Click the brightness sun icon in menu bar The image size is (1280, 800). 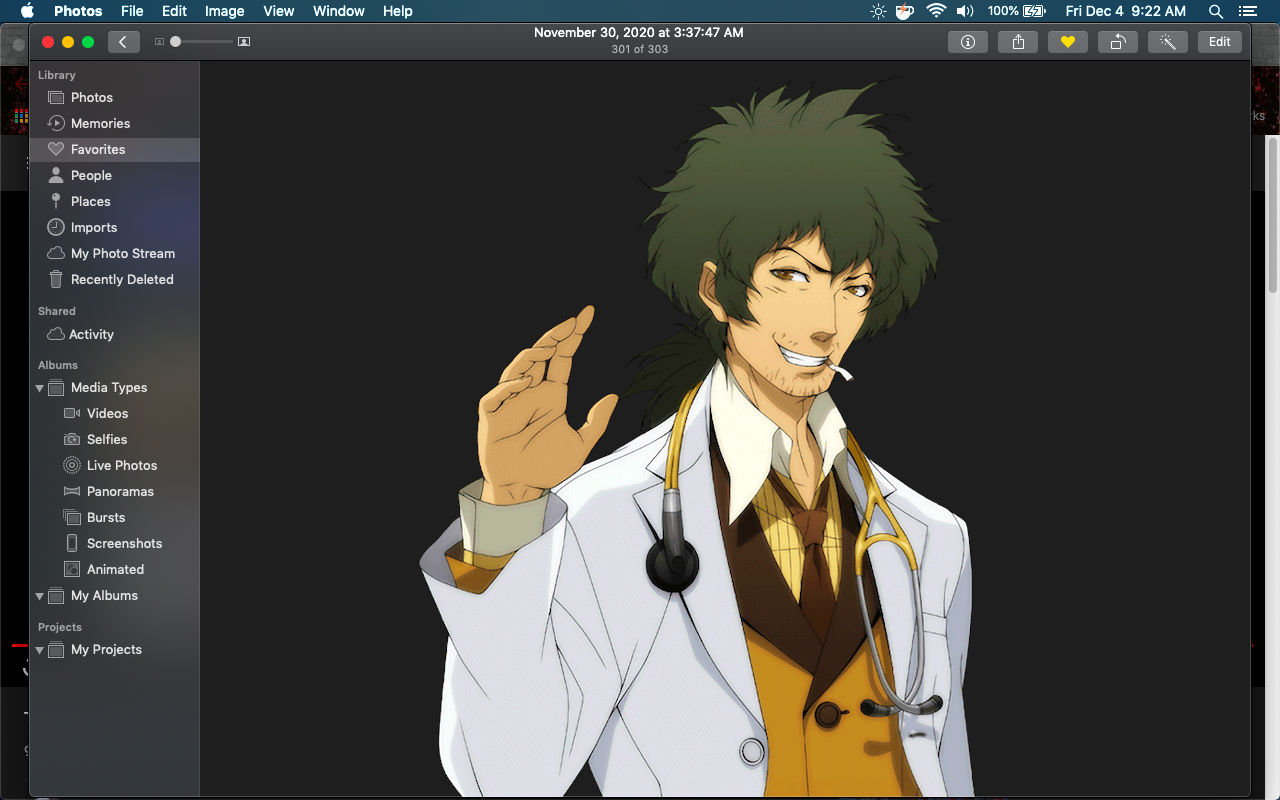tap(878, 11)
